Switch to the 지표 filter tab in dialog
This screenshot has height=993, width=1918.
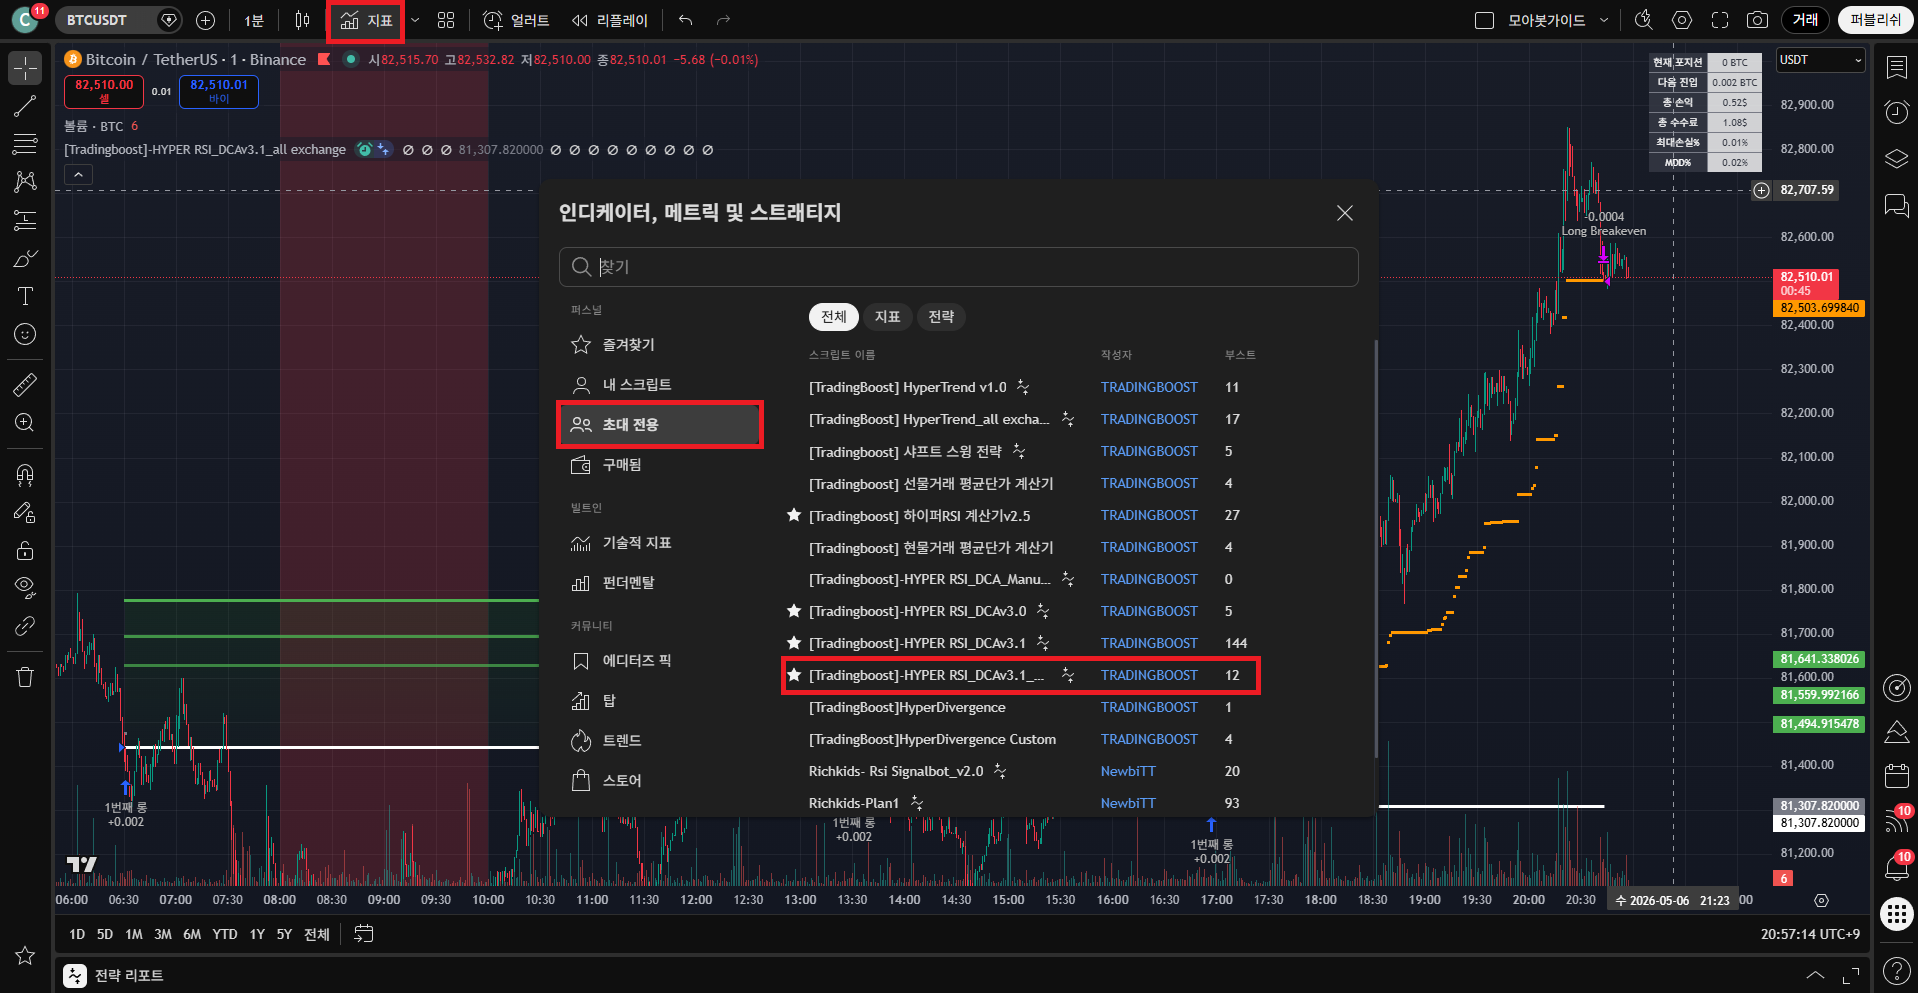(x=887, y=317)
